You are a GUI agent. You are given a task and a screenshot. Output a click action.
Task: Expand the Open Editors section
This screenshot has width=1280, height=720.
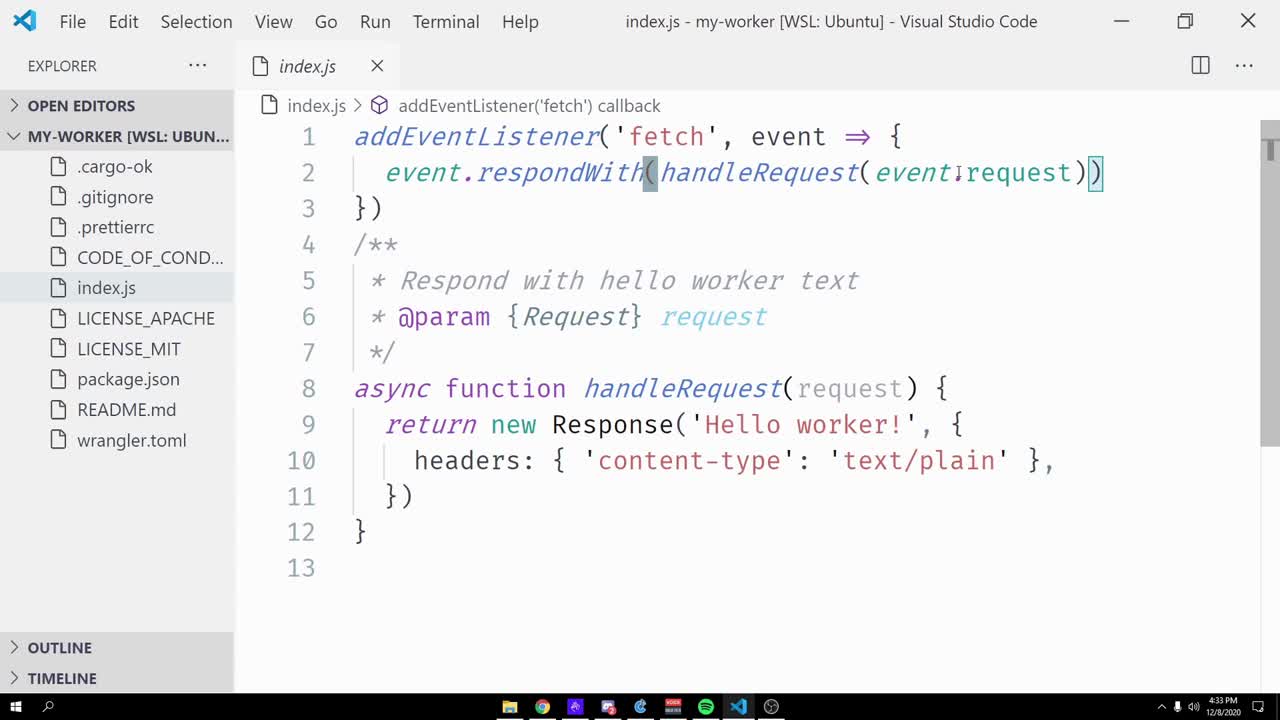pyautogui.click(x=80, y=106)
